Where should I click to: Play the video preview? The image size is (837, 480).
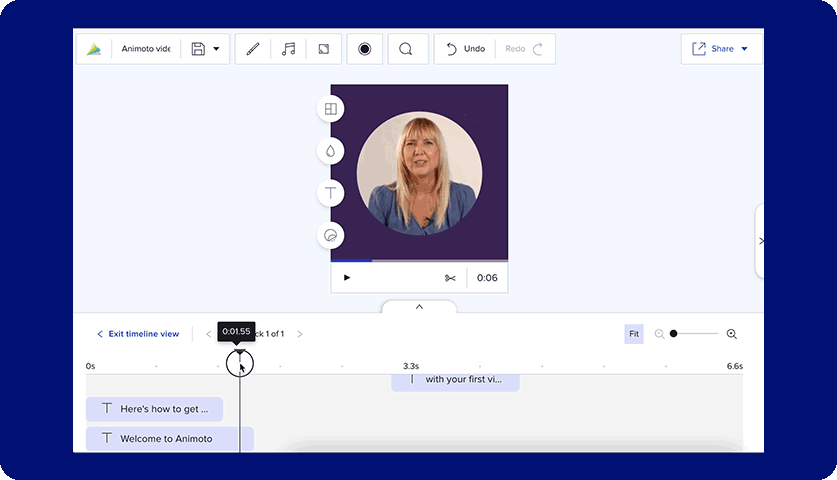(347, 278)
